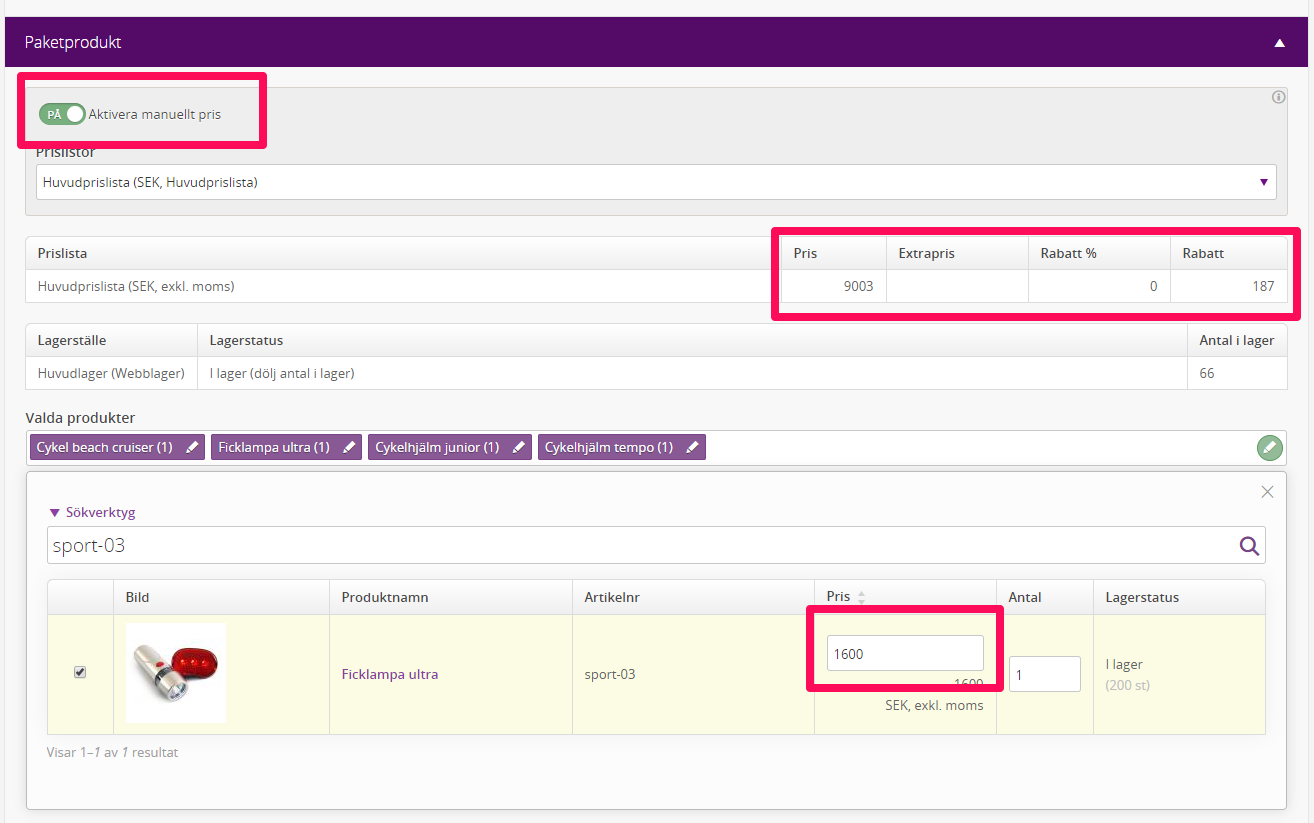The image size is (1314, 823).
Task: Open the Prislistor dropdown
Action: tap(656, 182)
